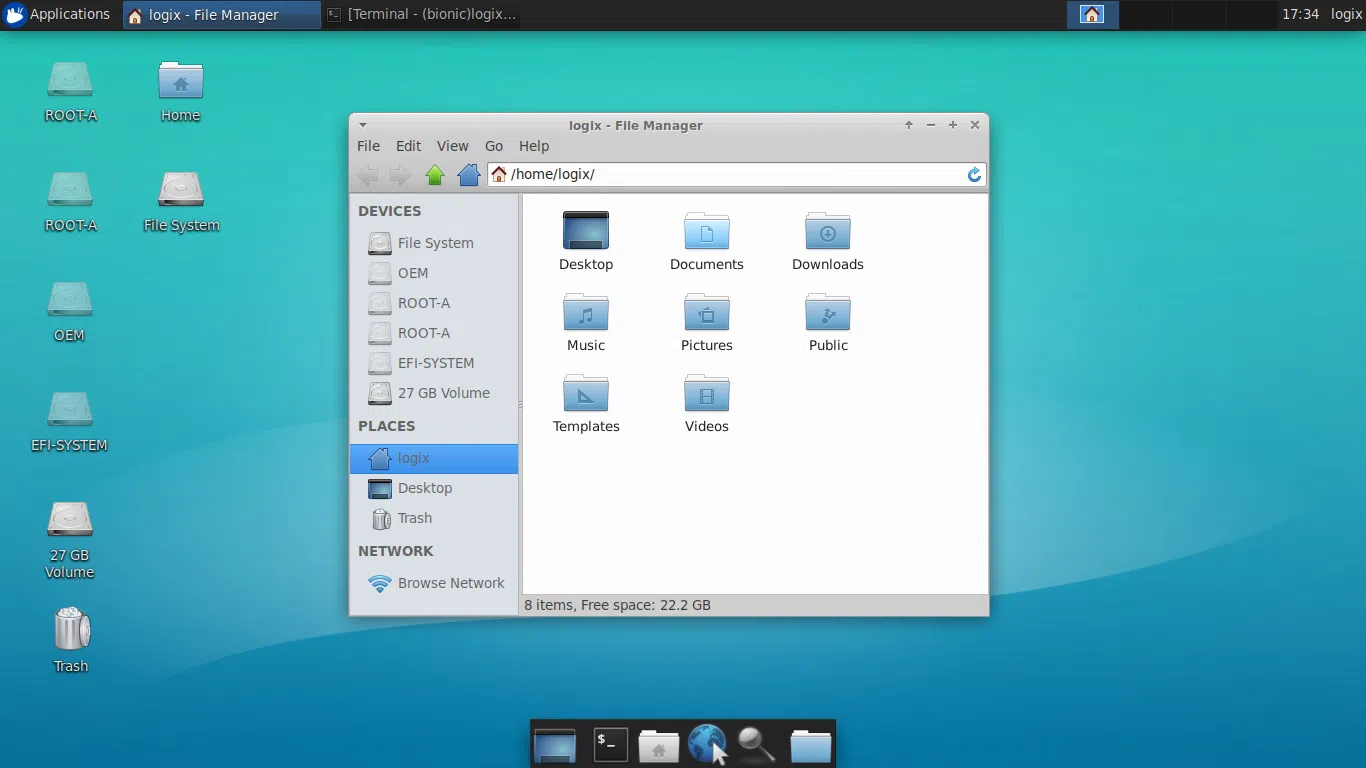
Task: Click the green Go Up arrow in toolbar
Action: pos(435,174)
